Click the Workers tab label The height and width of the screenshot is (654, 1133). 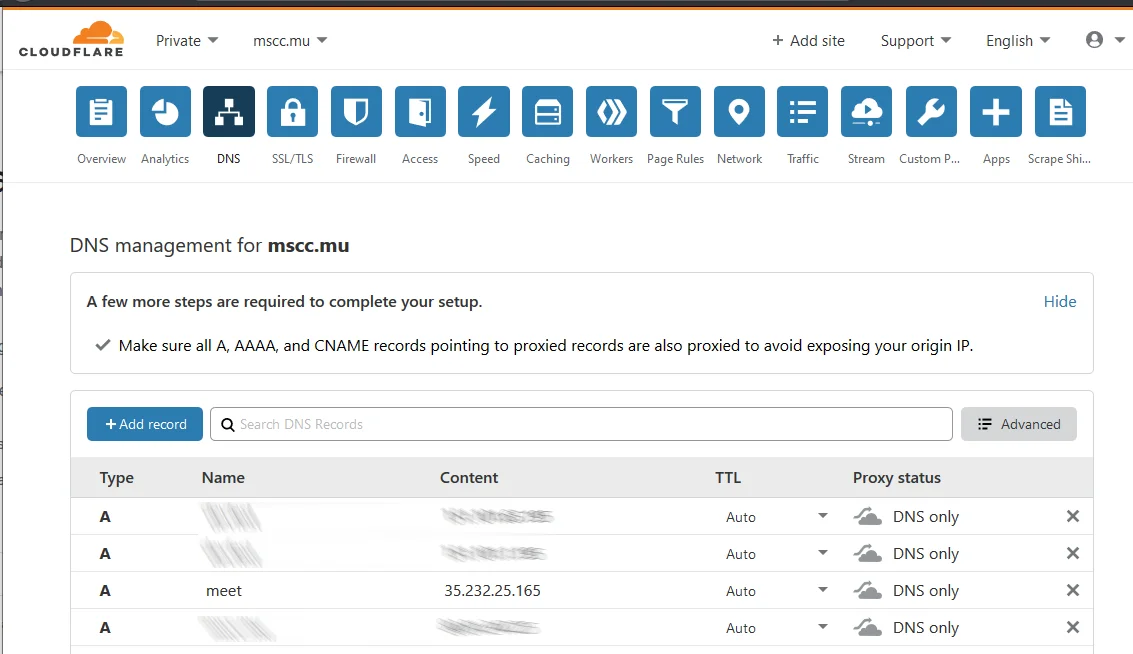[611, 159]
